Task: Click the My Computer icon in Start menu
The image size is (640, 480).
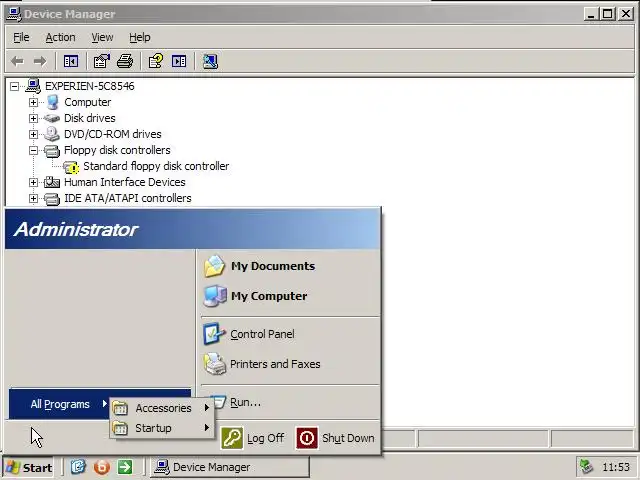Action: (x=215, y=296)
